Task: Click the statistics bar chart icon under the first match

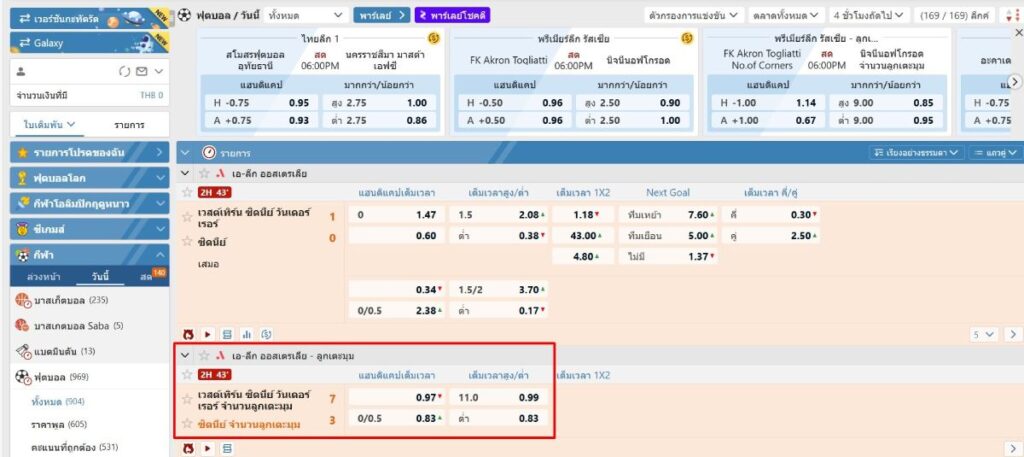Action: pos(247,334)
